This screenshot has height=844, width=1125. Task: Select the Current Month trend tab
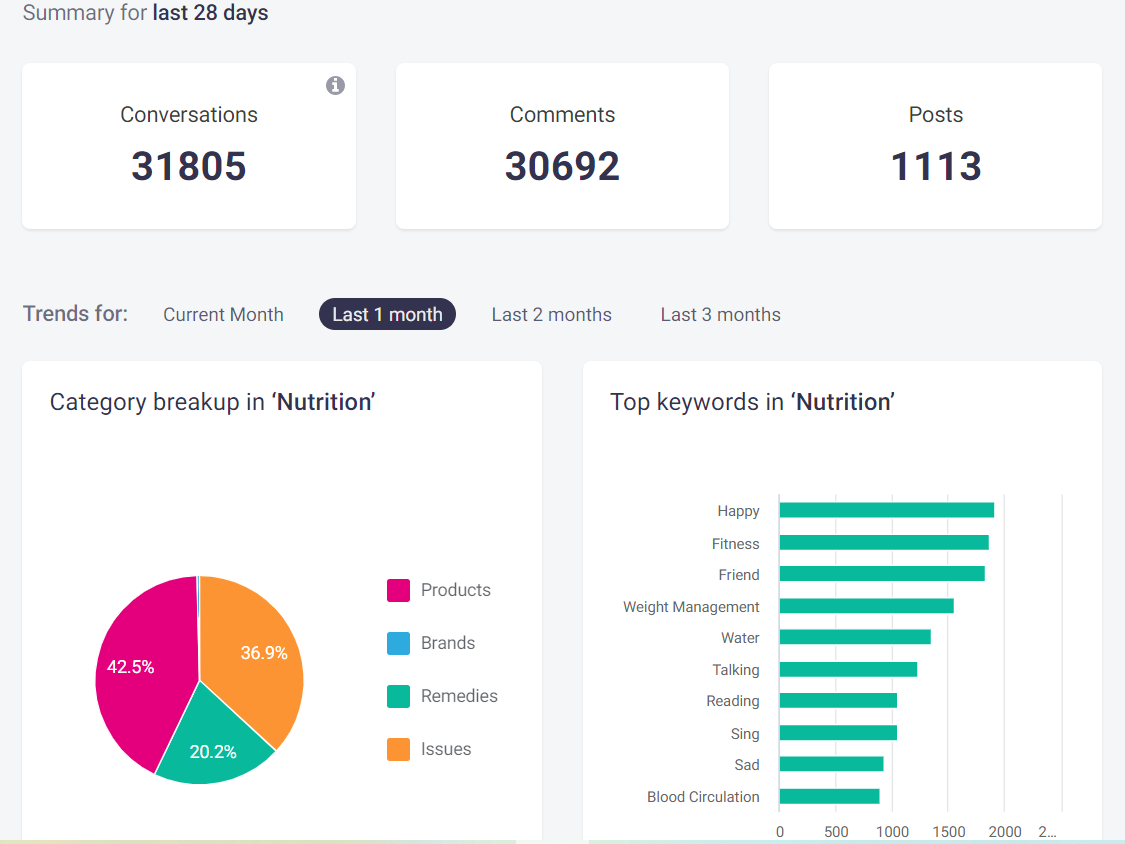(223, 314)
